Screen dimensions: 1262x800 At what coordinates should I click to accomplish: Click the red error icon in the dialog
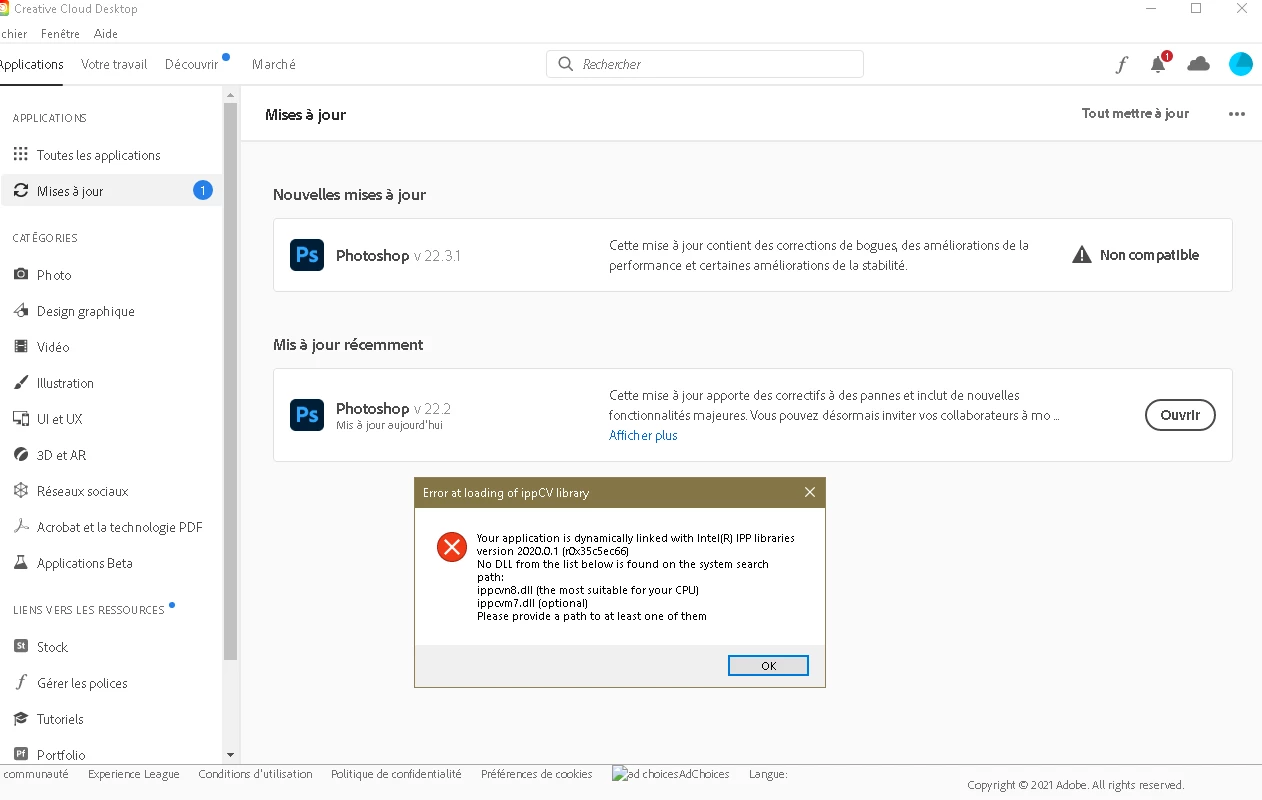click(452, 547)
